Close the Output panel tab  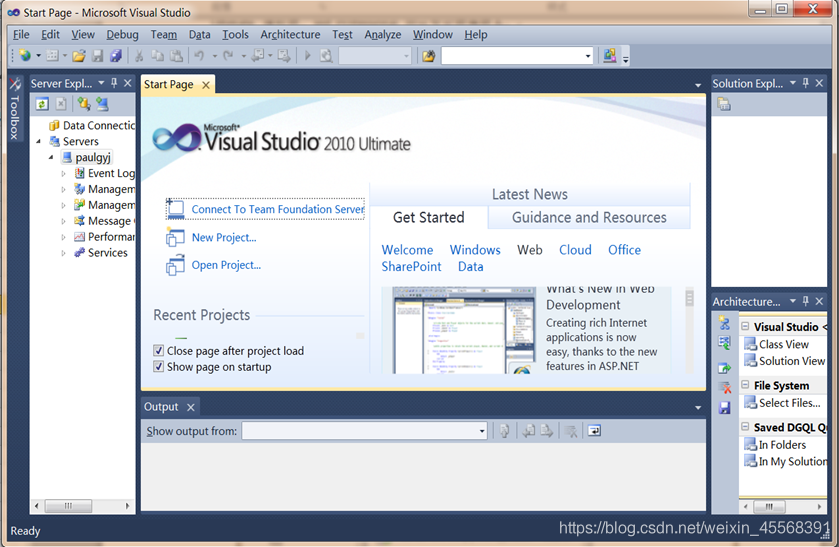point(190,407)
